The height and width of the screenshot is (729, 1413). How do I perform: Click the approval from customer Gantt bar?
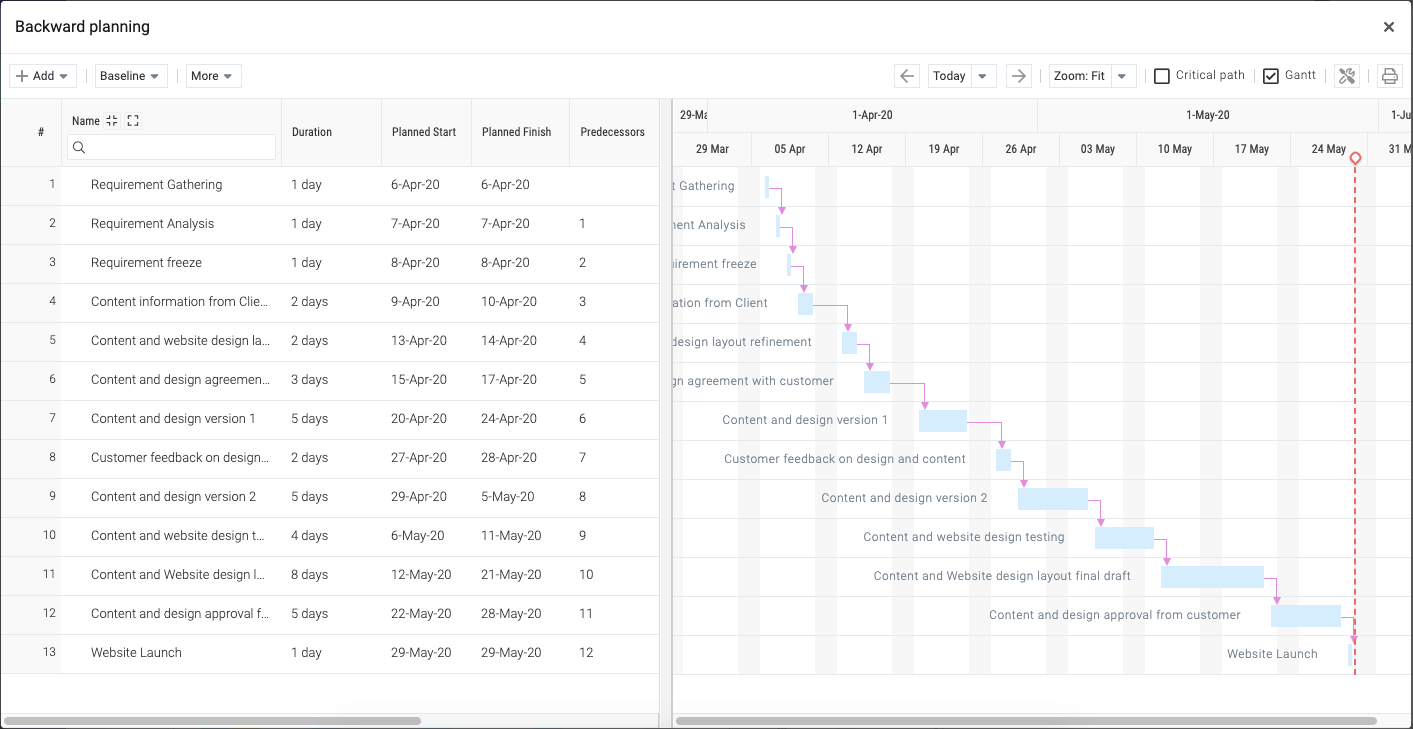[x=1306, y=616]
